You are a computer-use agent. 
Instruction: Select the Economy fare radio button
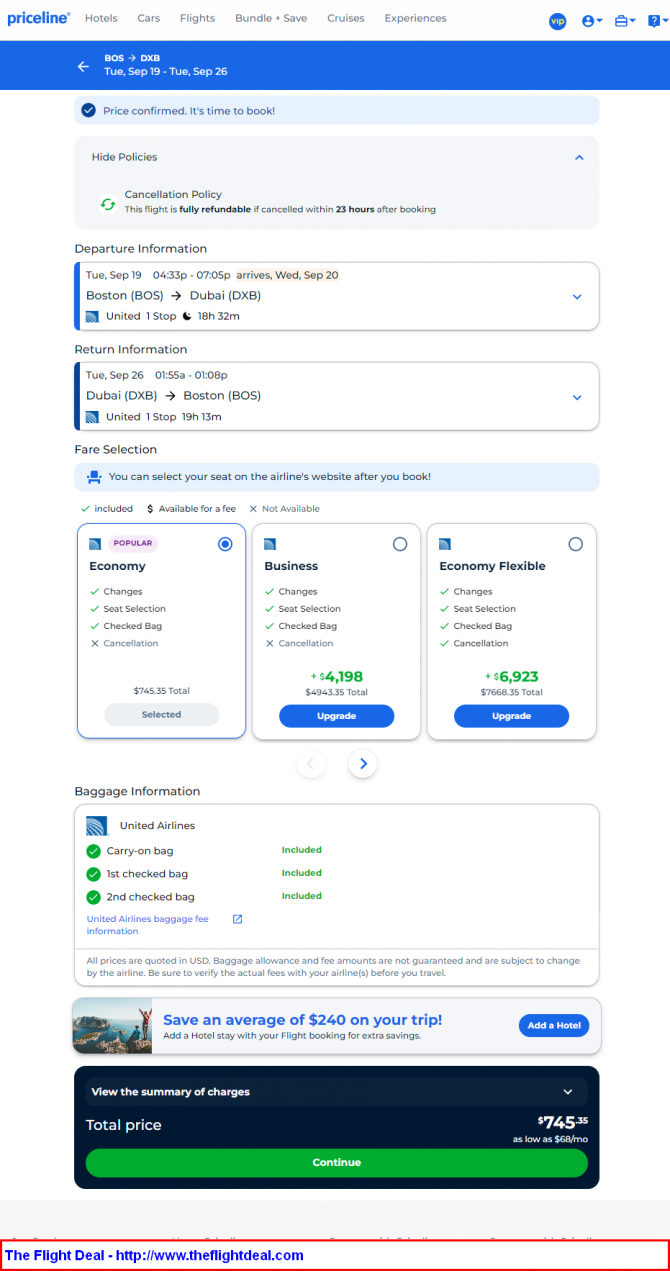pyautogui.click(x=225, y=544)
